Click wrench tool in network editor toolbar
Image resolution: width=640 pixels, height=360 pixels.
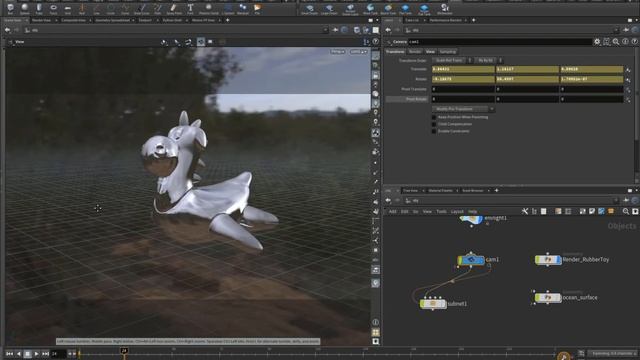coord(525,211)
